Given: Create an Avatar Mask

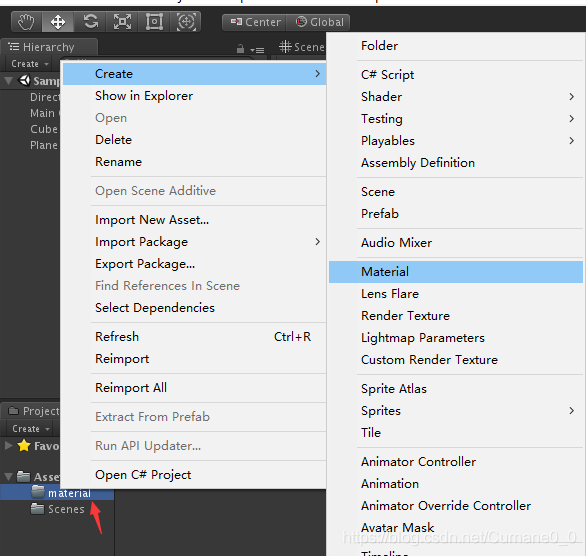Looking at the screenshot, I should point(456,528).
